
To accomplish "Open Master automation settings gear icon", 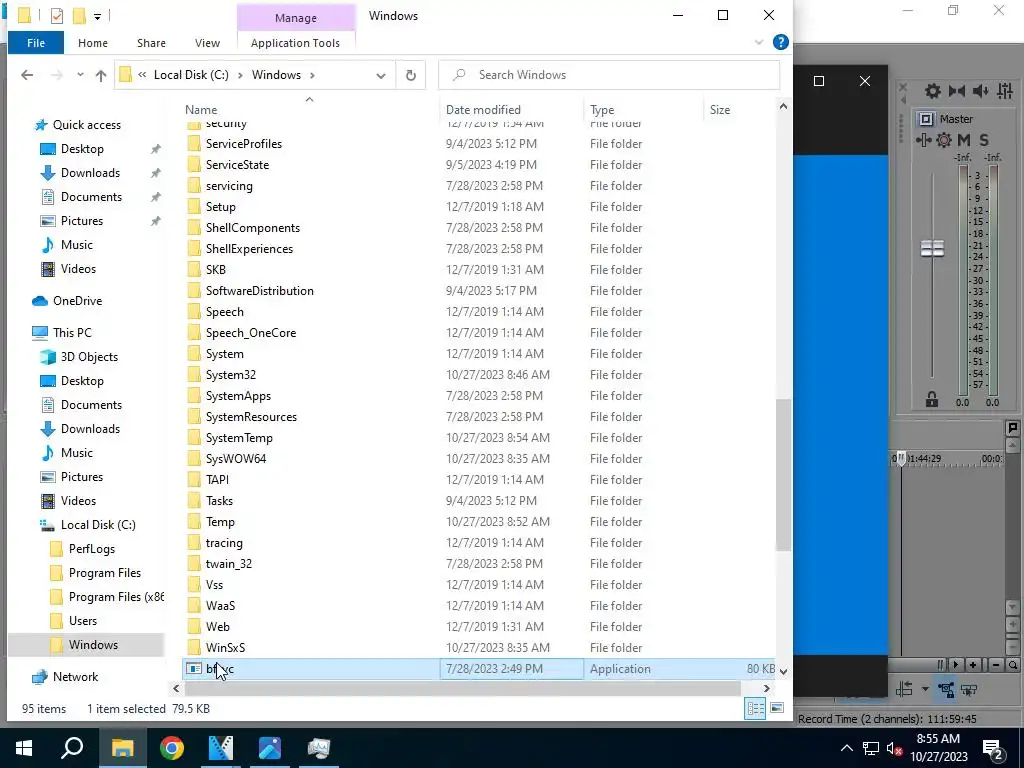I will click(x=944, y=140).
